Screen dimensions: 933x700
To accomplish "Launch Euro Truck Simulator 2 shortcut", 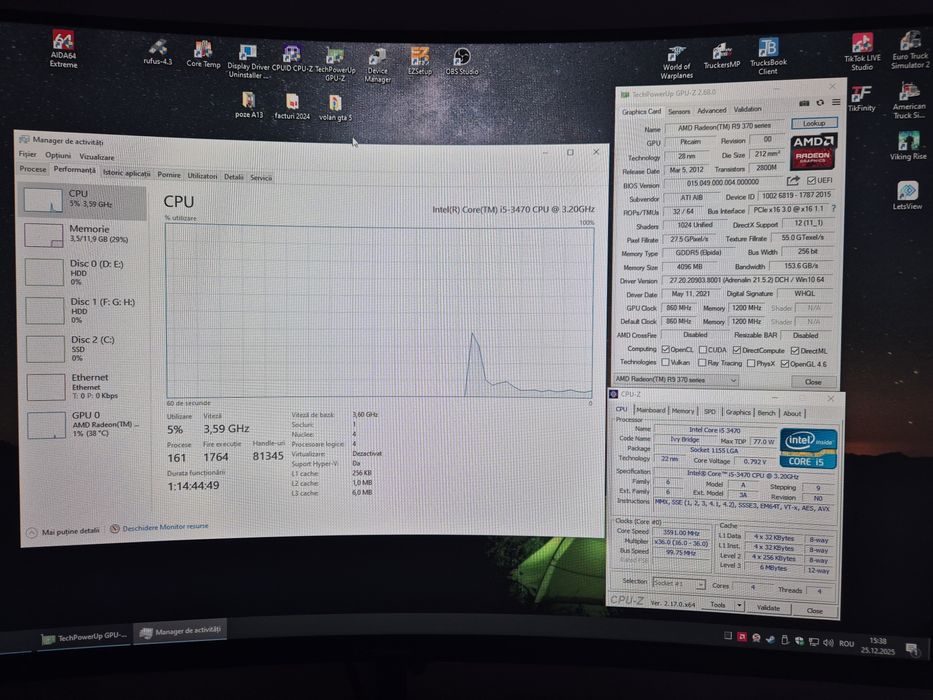I will [910, 51].
